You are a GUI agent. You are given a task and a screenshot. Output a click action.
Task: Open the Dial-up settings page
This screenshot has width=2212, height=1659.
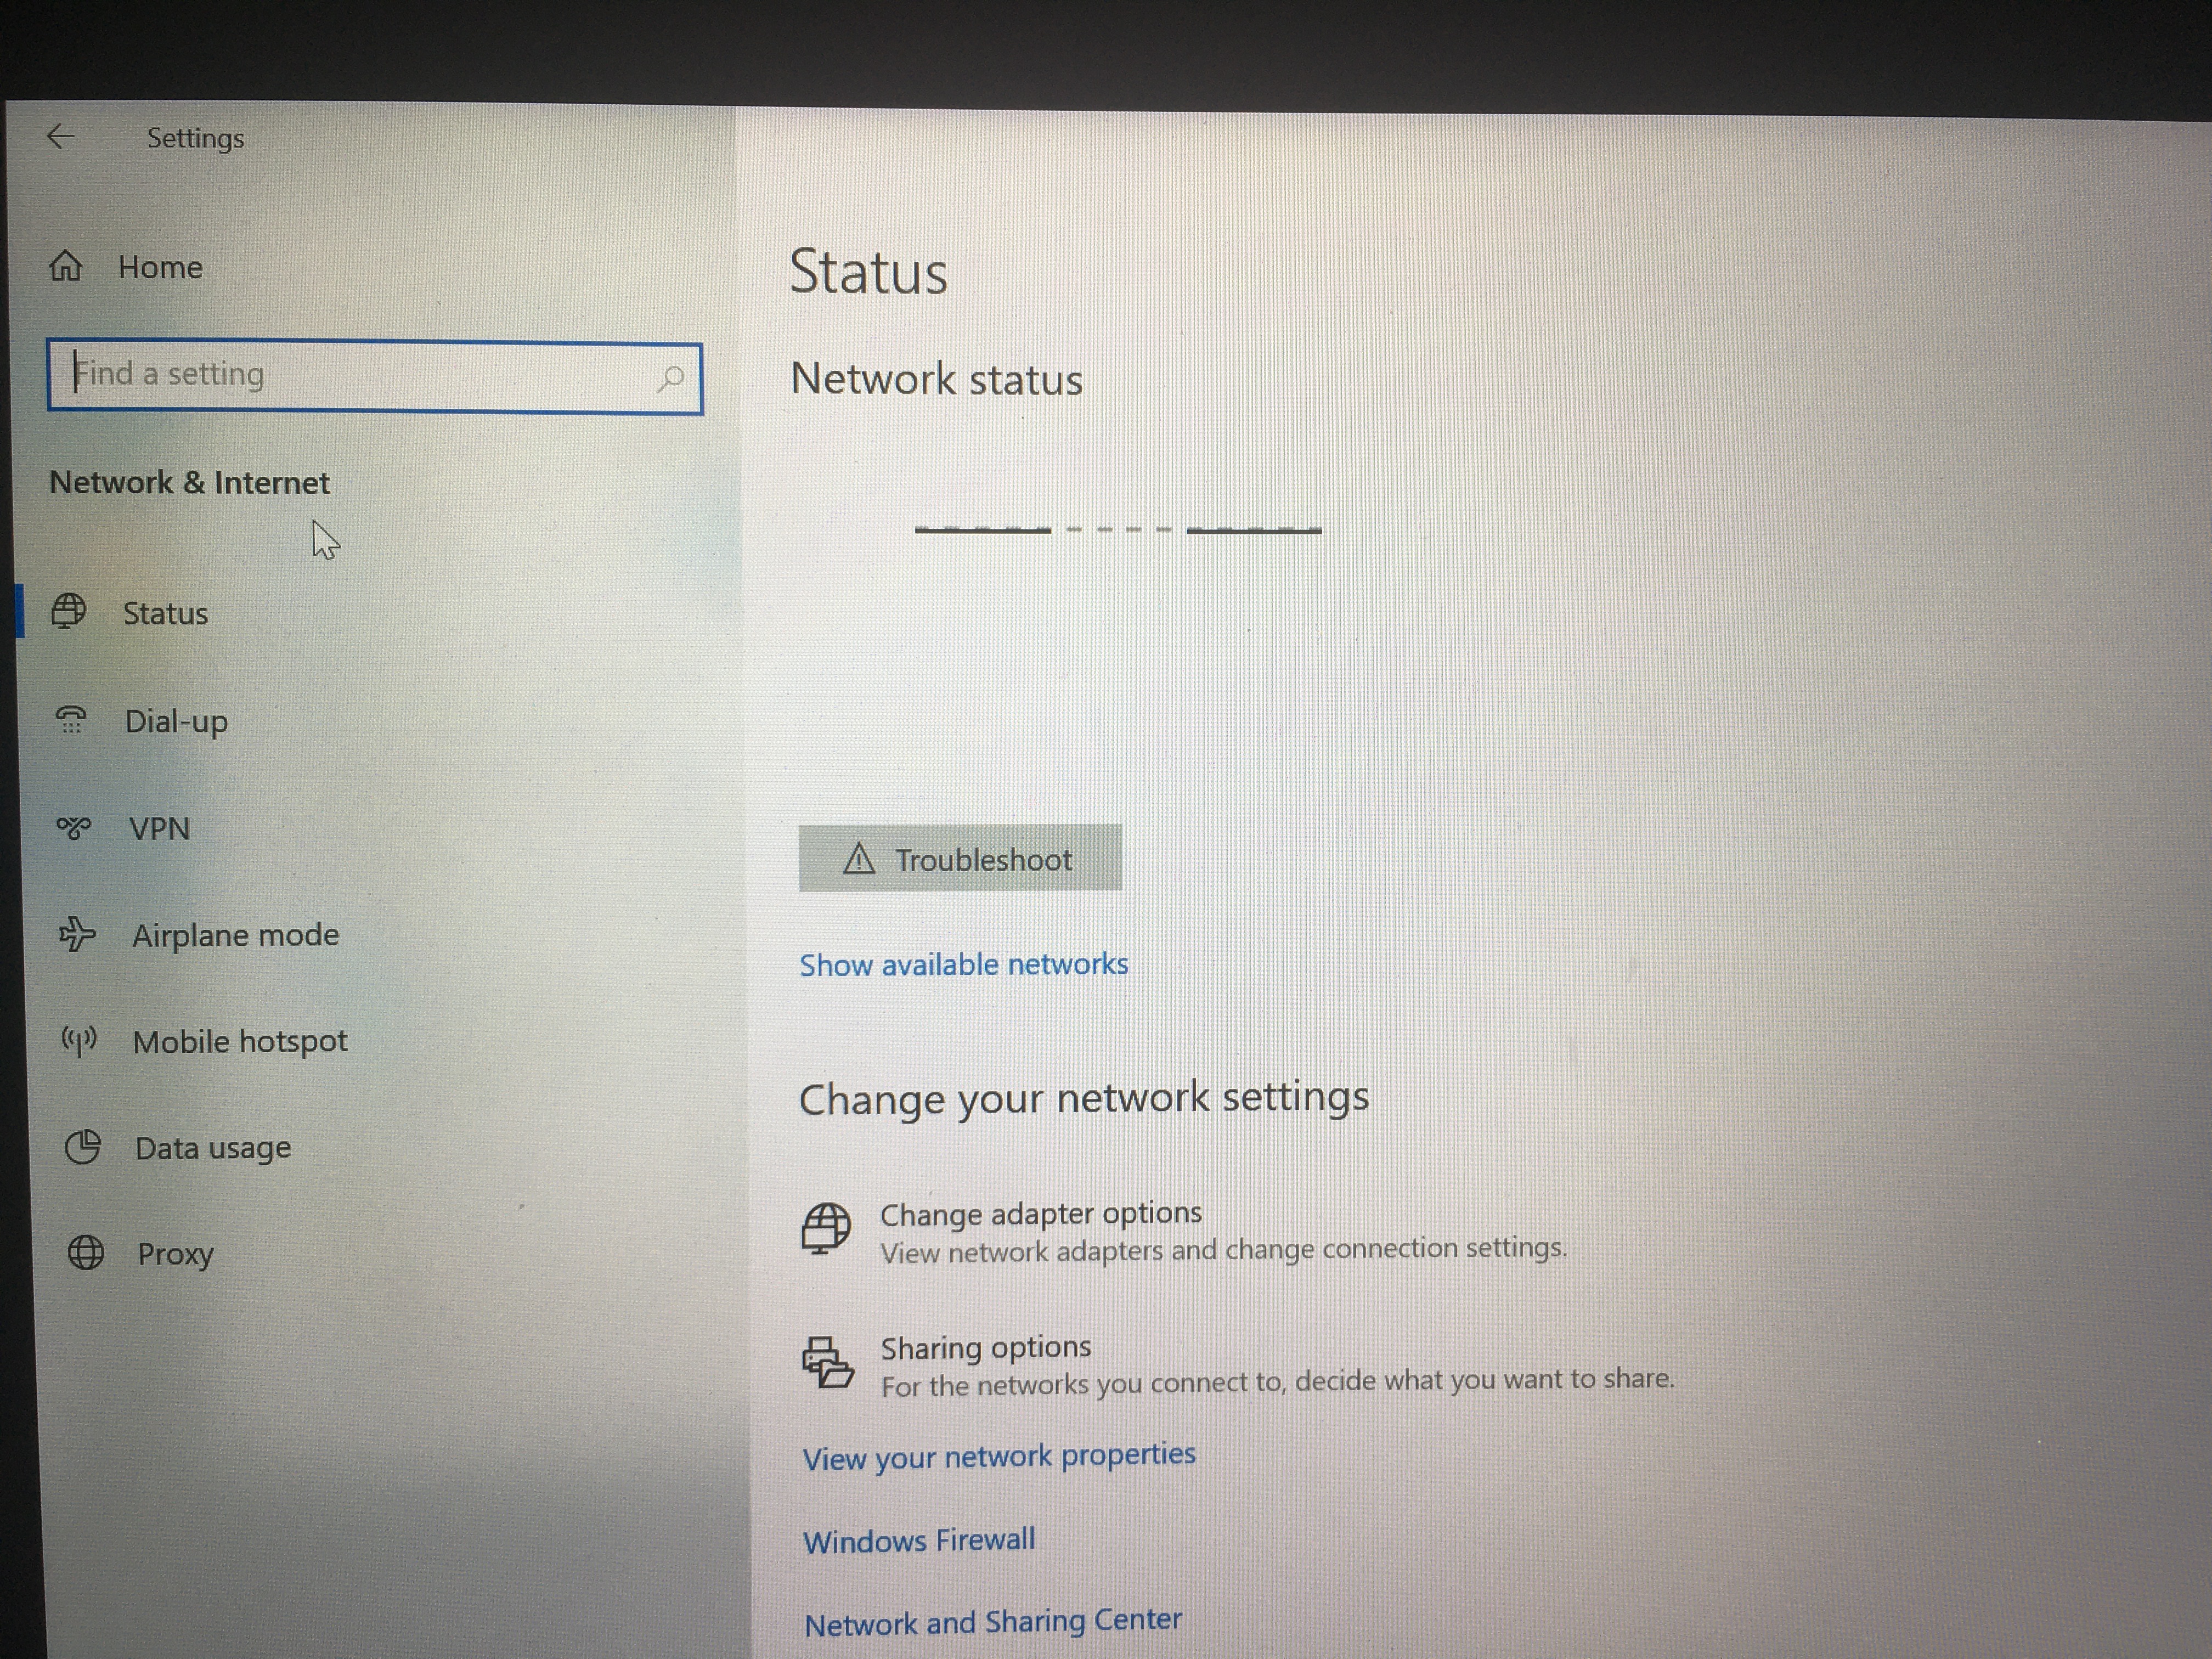click(x=176, y=721)
